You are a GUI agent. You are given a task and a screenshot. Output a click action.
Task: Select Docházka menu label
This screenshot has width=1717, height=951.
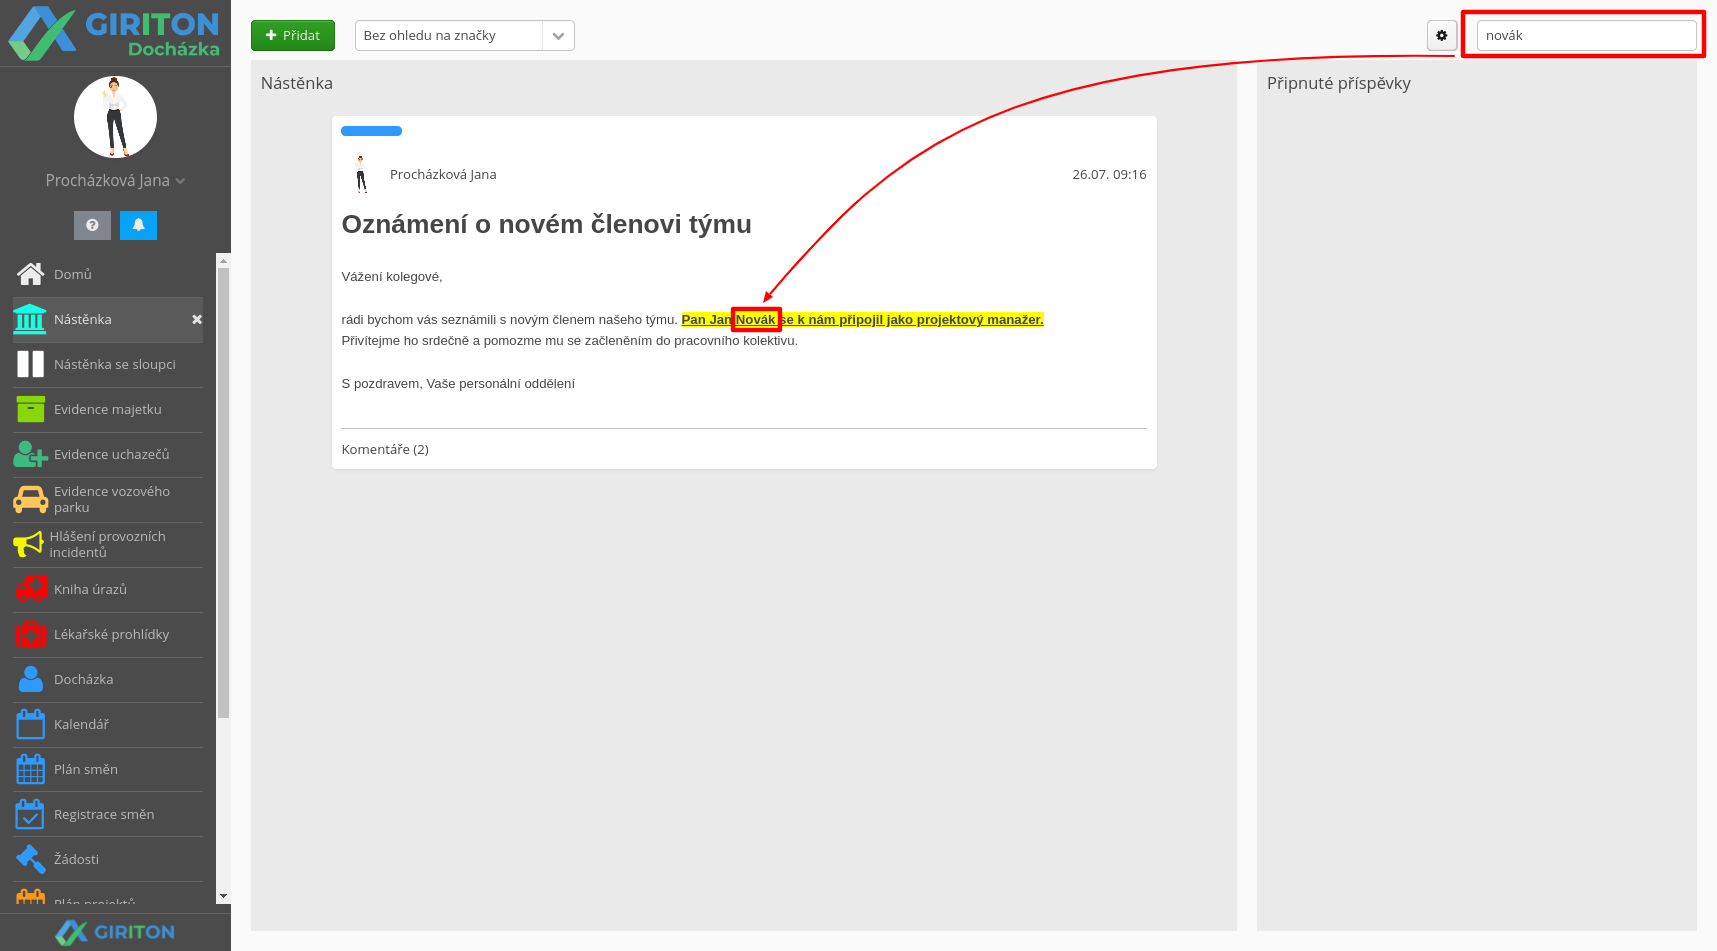click(x=84, y=679)
